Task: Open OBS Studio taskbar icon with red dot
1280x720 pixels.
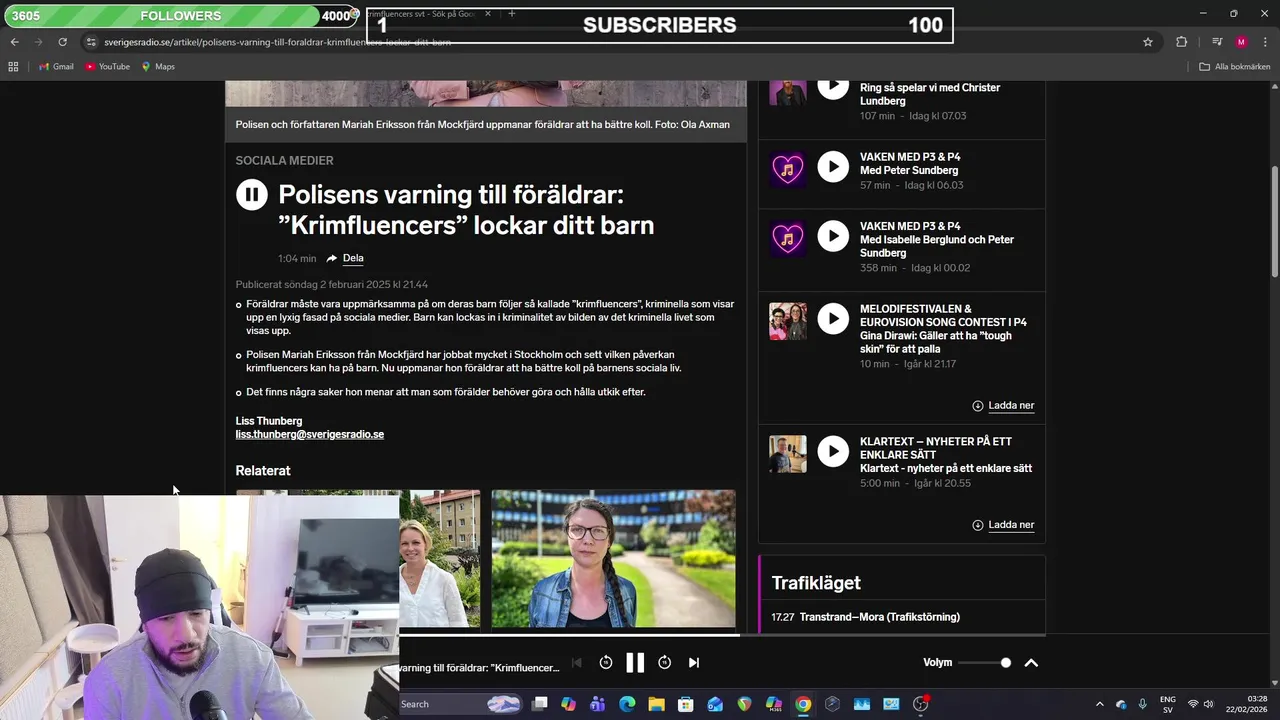Action: [x=921, y=704]
